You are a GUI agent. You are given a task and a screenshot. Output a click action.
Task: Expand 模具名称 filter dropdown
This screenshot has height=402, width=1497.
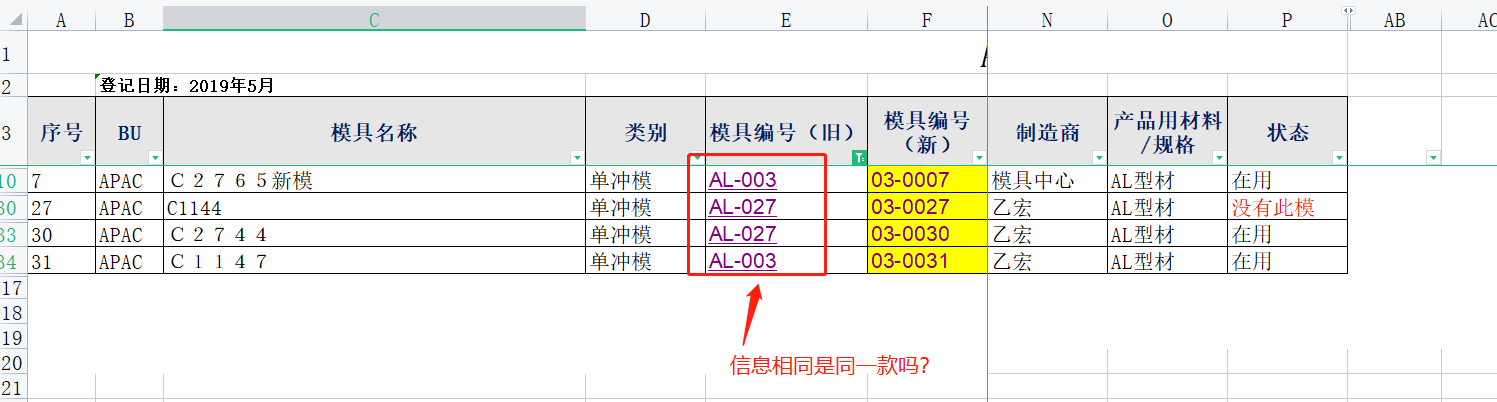pyautogui.click(x=577, y=158)
